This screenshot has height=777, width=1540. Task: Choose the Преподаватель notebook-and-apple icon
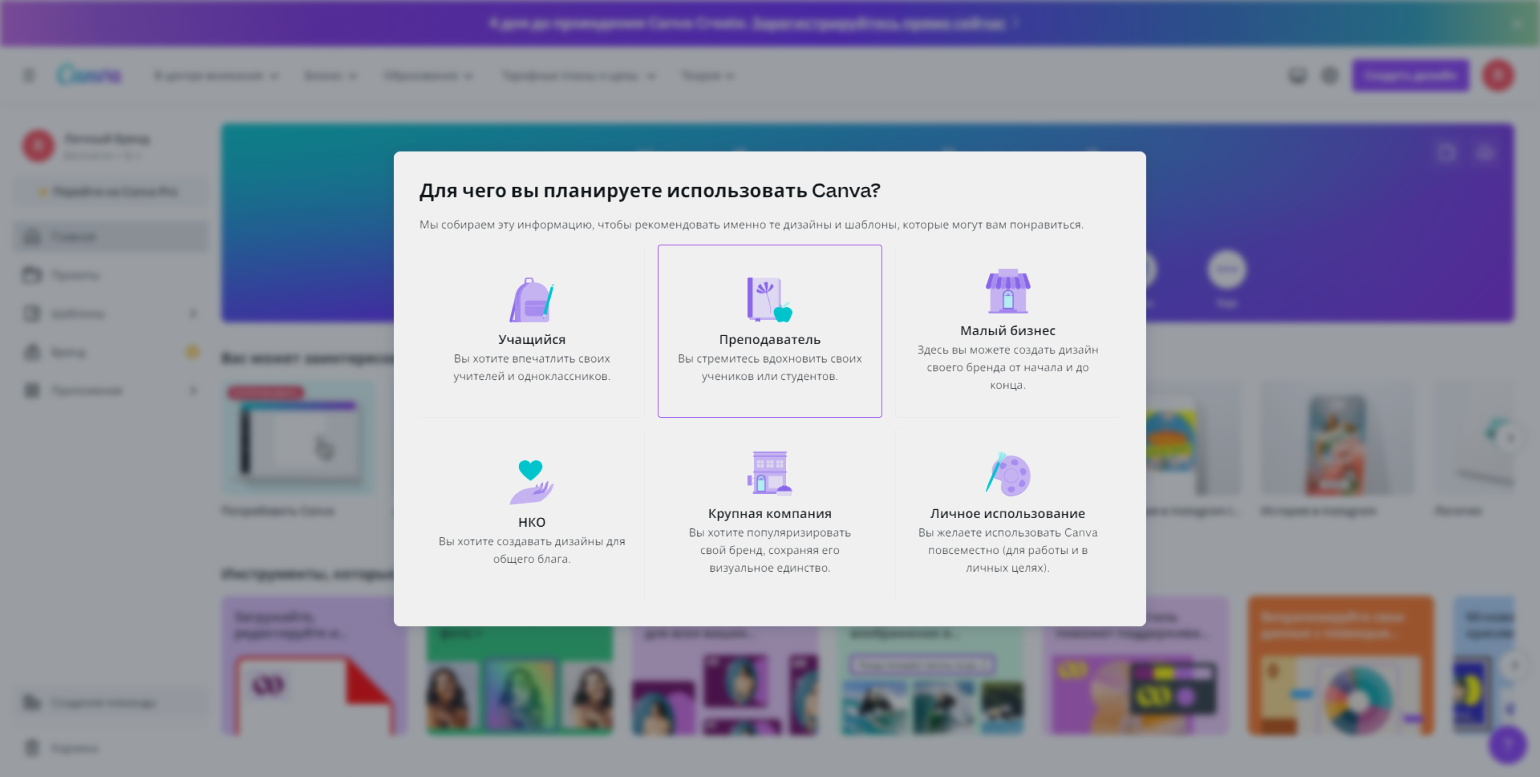770,300
